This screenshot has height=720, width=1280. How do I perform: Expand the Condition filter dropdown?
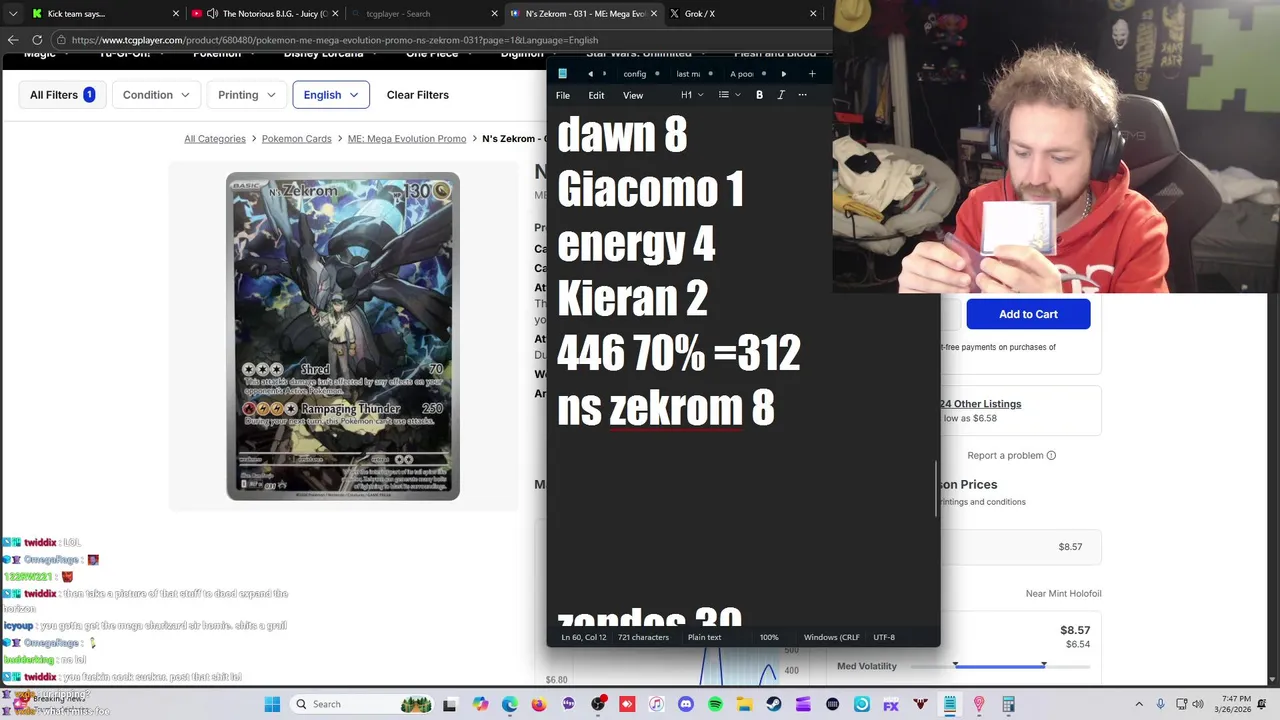(x=156, y=95)
